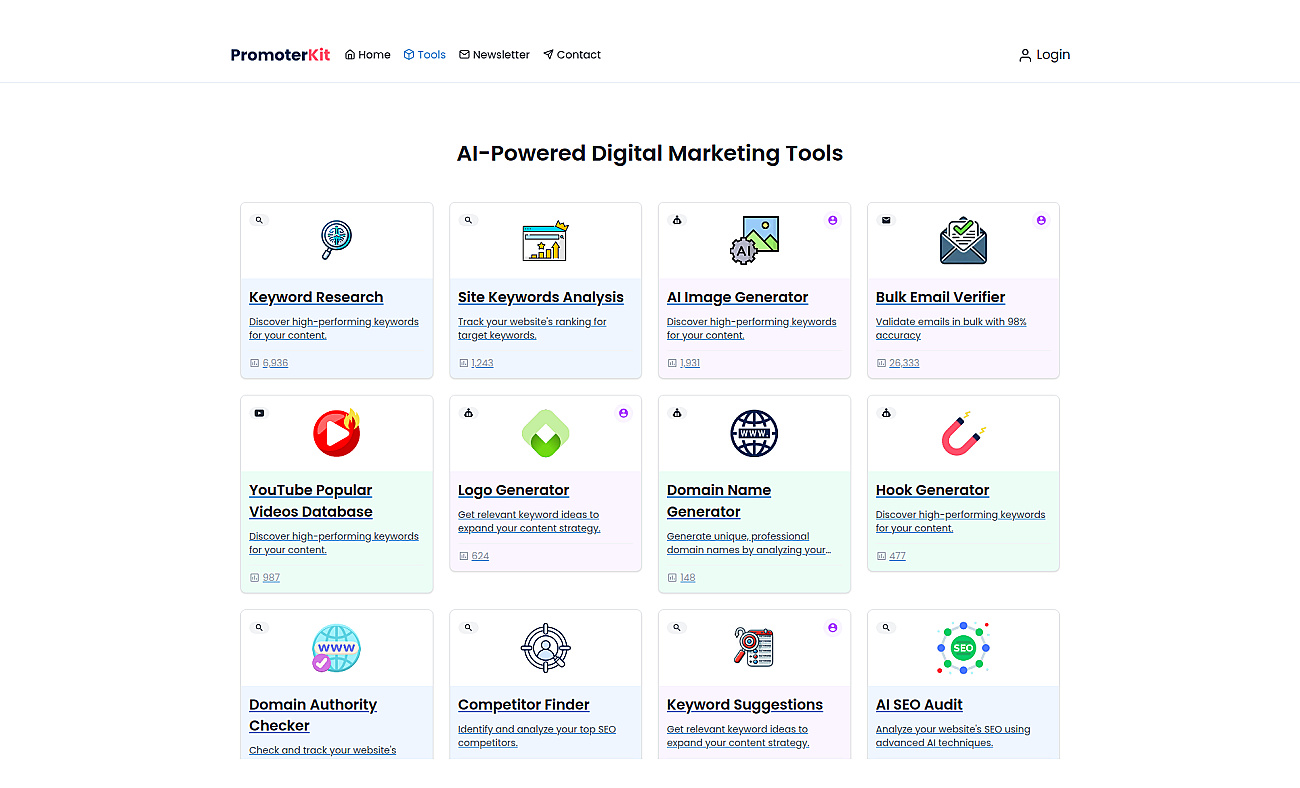Image resolution: width=1300 pixels, height=788 pixels.
Task: Open the Hook Generator title link
Action: click(x=933, y=490)
